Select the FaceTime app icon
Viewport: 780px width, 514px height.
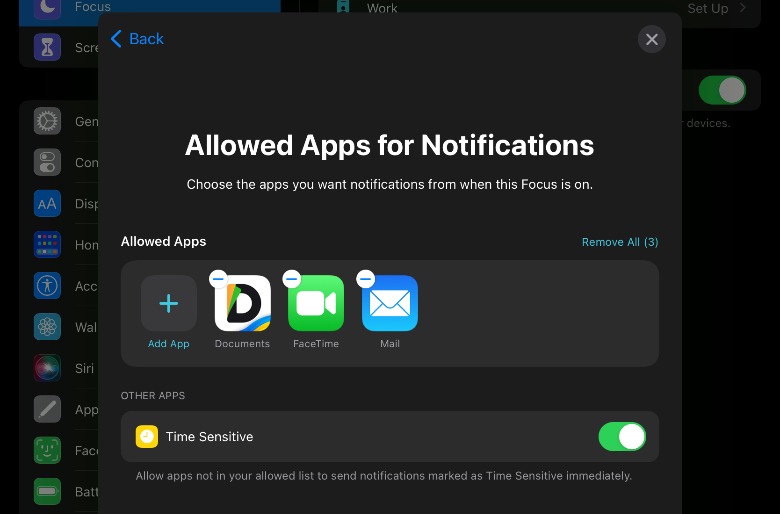click(316, 304)
